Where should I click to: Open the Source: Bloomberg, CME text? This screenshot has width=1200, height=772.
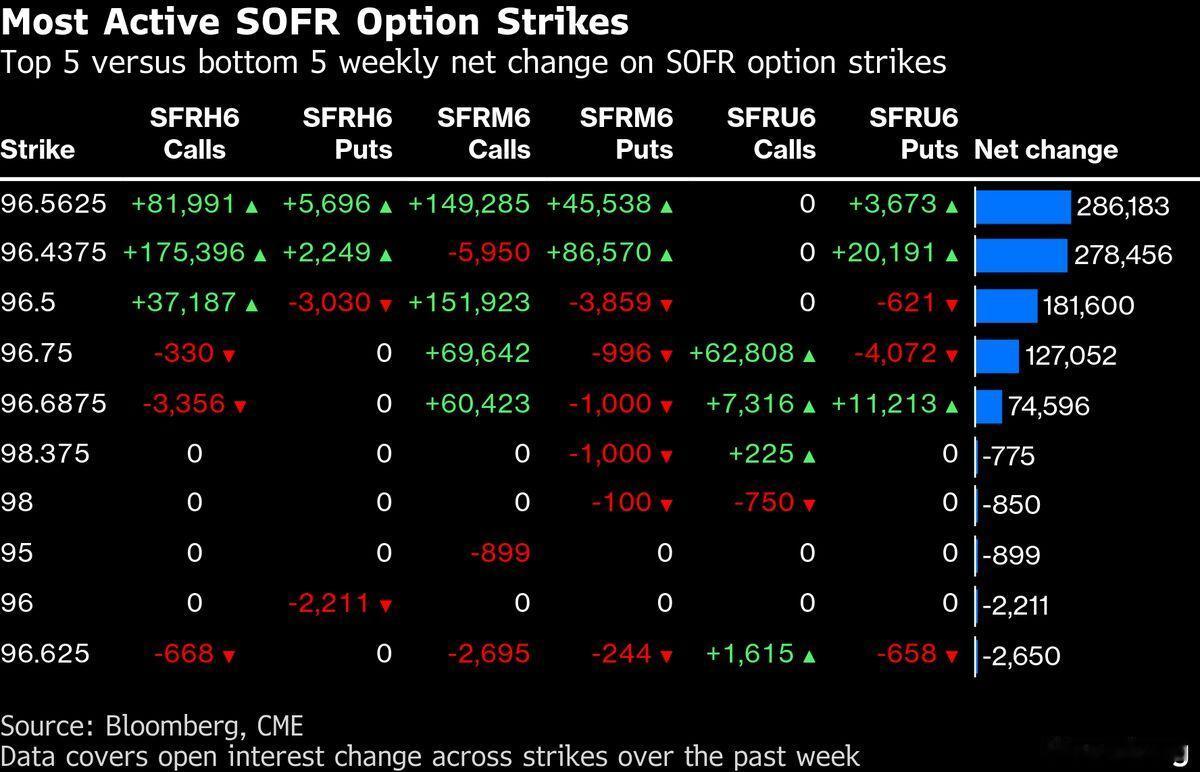pyautogui.click(x=152, y=725)
